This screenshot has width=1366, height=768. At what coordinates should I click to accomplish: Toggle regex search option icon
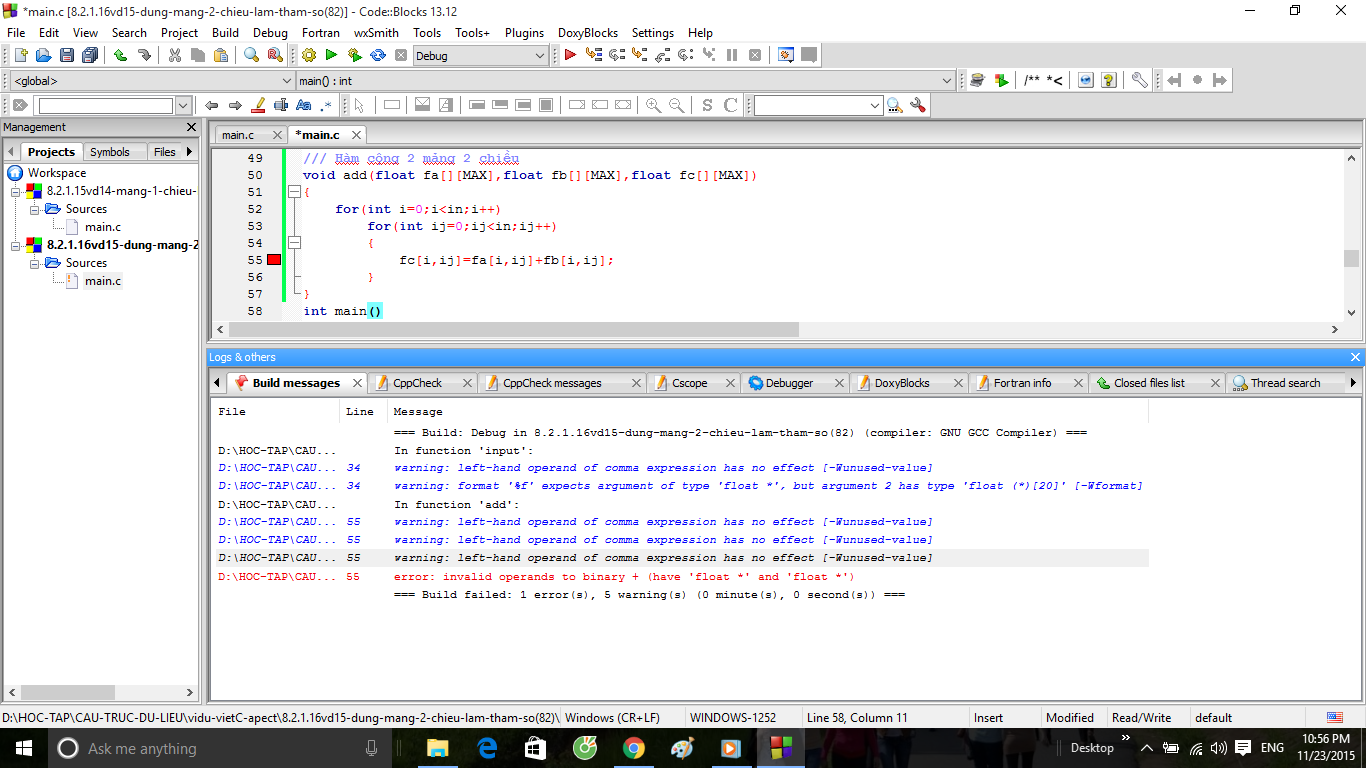coord(326,105)
